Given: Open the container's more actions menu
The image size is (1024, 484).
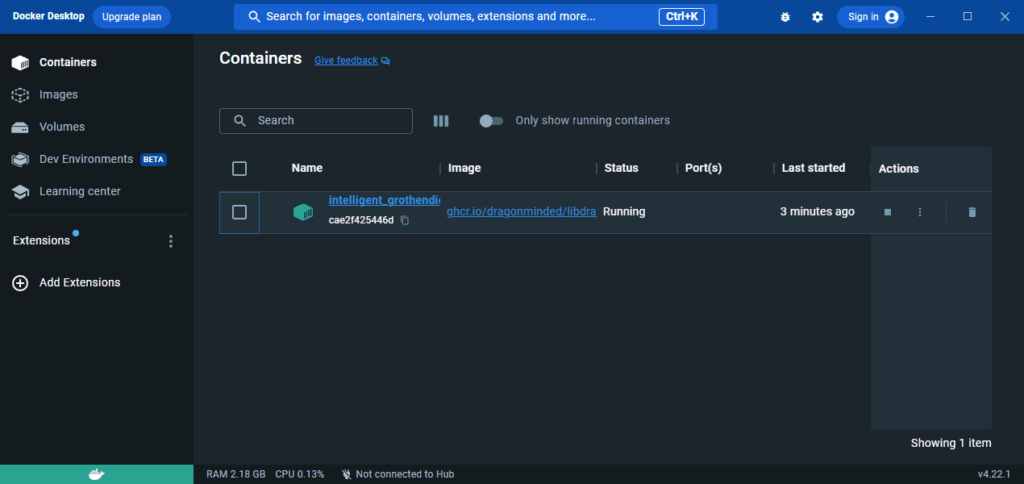Looking at the screenshot, I should click(x=920, y=212).
